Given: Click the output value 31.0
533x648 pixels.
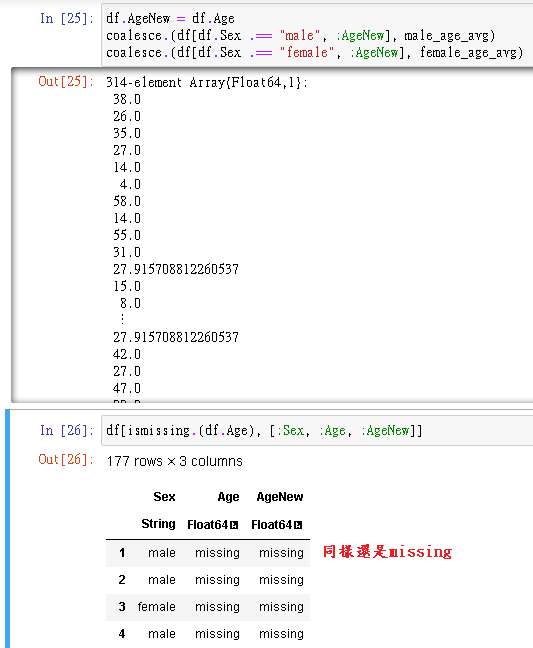Looking at the screenshot, I should pyautogui.click(x=127, y=252).
